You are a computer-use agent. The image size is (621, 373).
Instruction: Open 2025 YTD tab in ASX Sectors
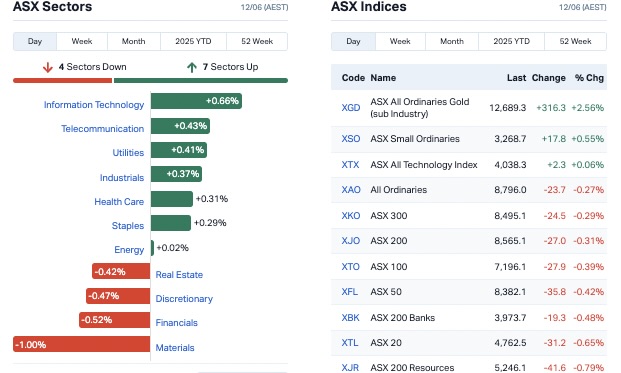(193, 42)
